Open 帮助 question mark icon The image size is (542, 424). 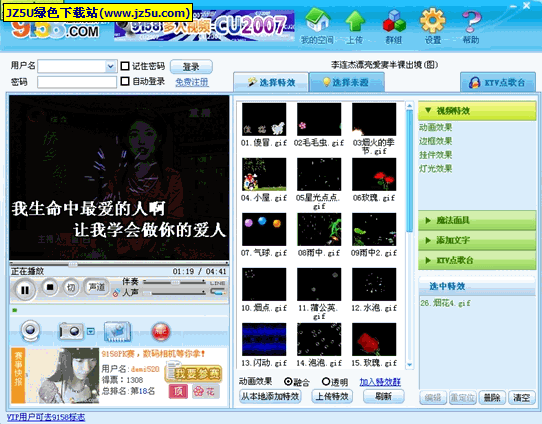(x=471, y=21)
